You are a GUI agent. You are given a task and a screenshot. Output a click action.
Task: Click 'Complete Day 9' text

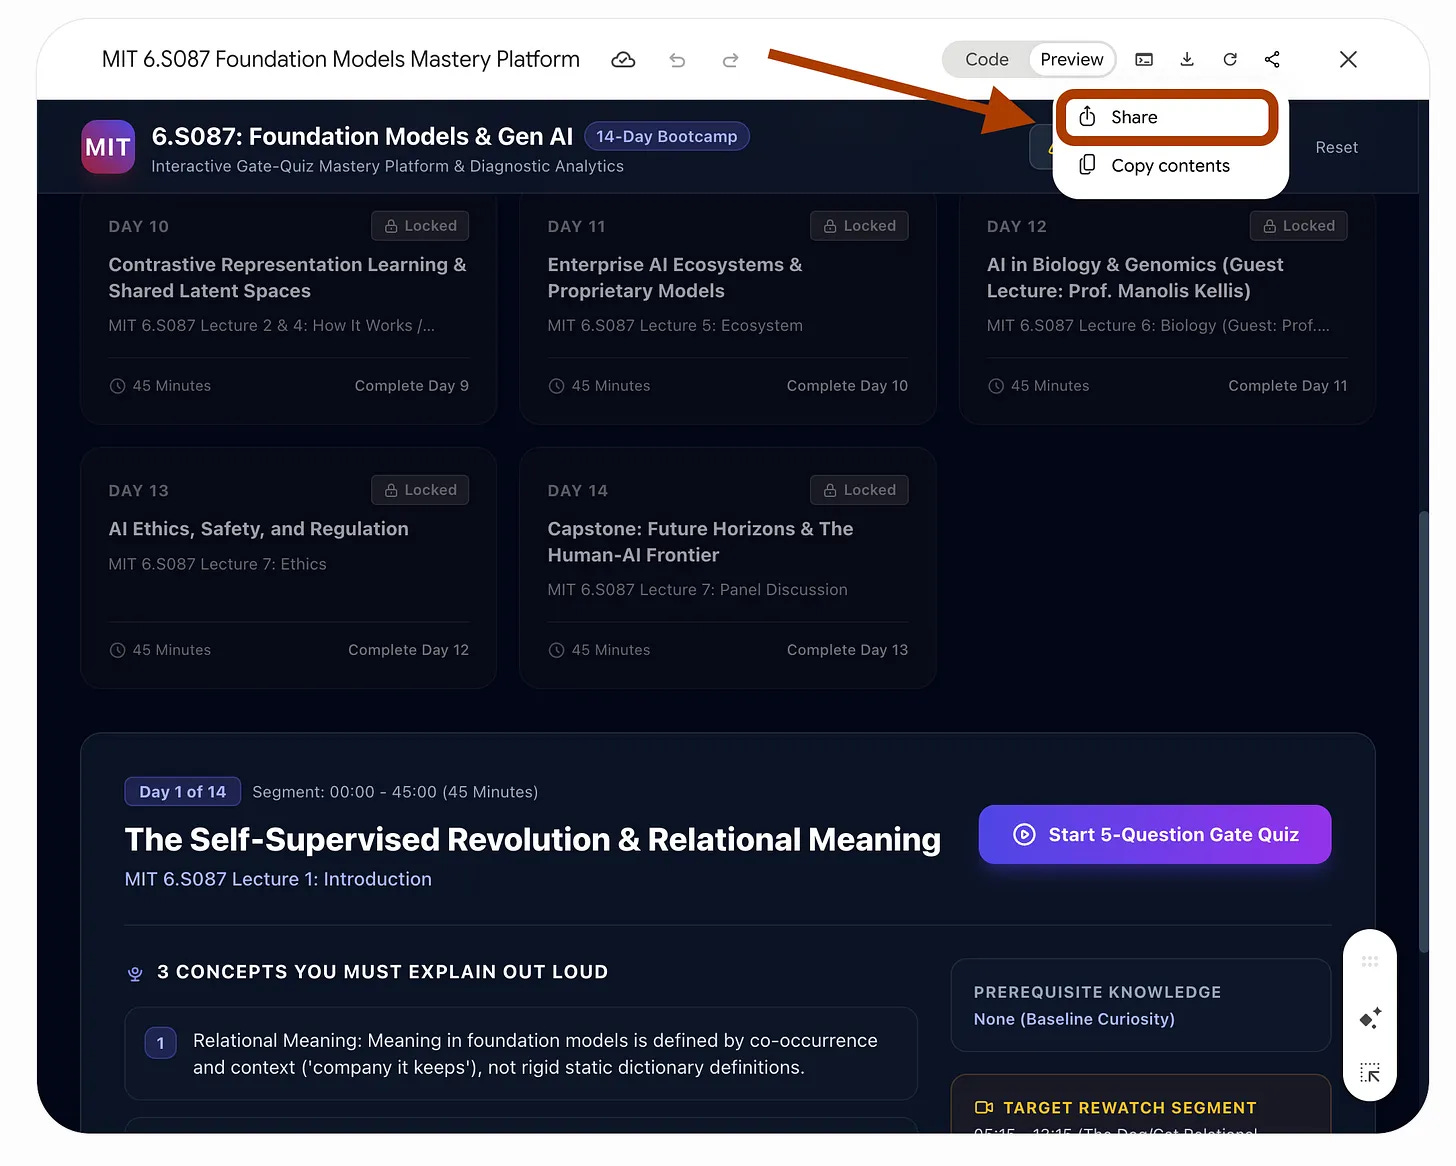tap(411, 386)
